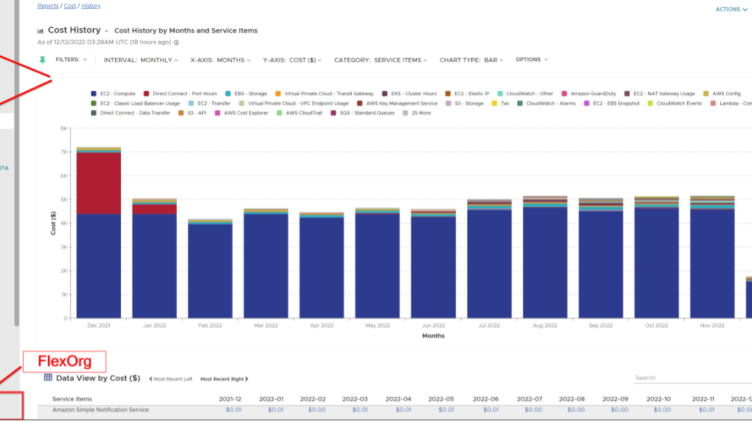Toggle SQS - Standard Queues legend entry

coord(363,113)
